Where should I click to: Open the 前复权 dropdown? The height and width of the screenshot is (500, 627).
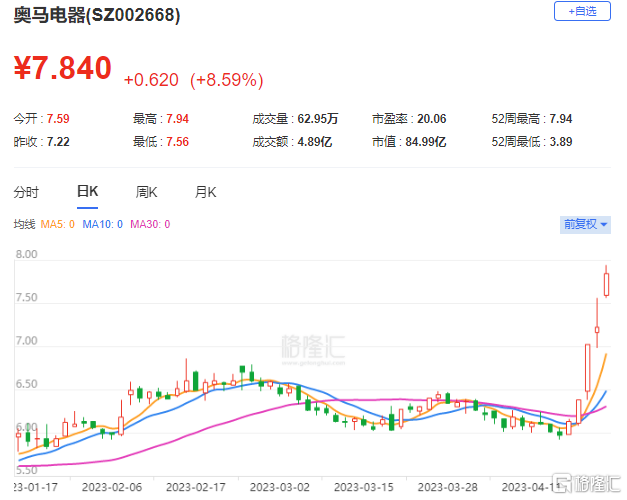click(585, 224)
